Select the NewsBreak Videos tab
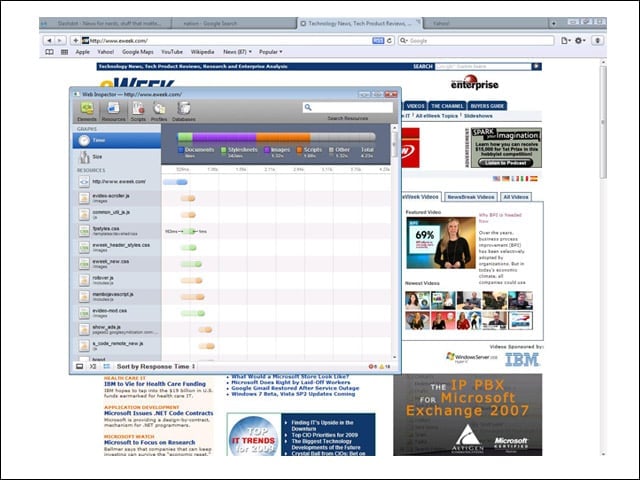This screenshot has width=640, height=480. pyautogui.click(x=471, y=197)
